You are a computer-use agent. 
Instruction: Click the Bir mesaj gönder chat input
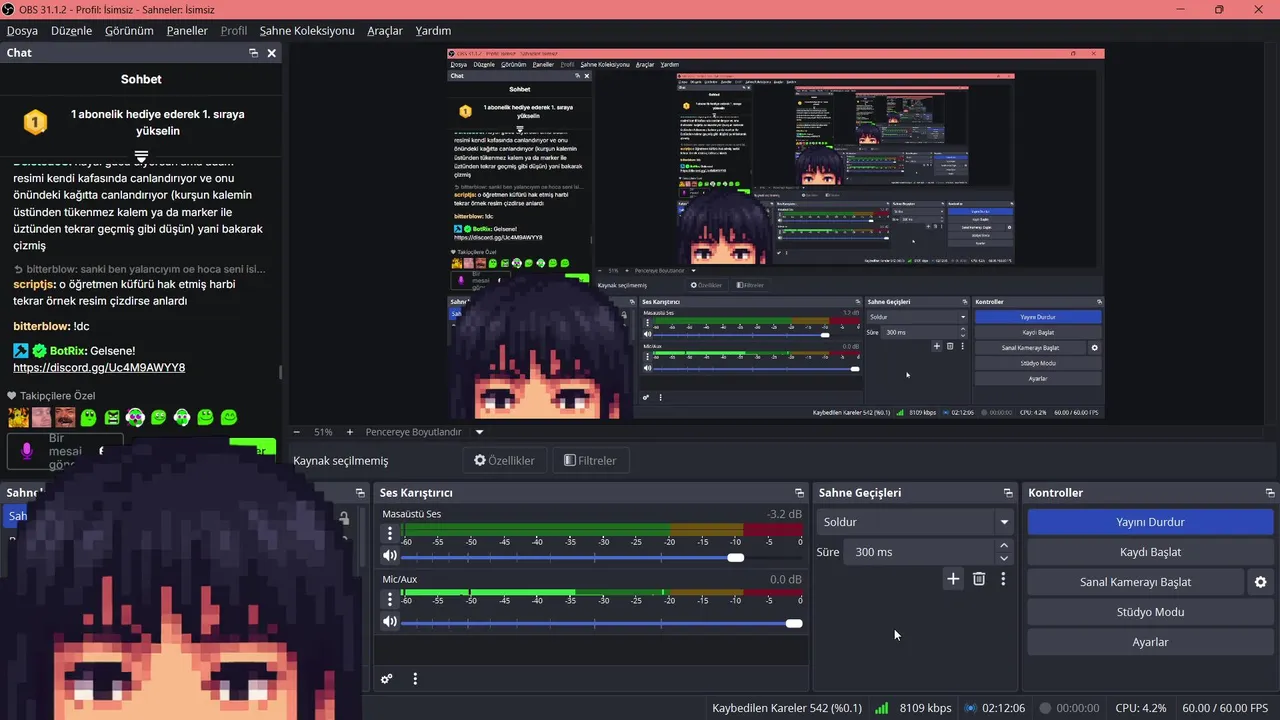pyautogui.click(x=65, y=452)
